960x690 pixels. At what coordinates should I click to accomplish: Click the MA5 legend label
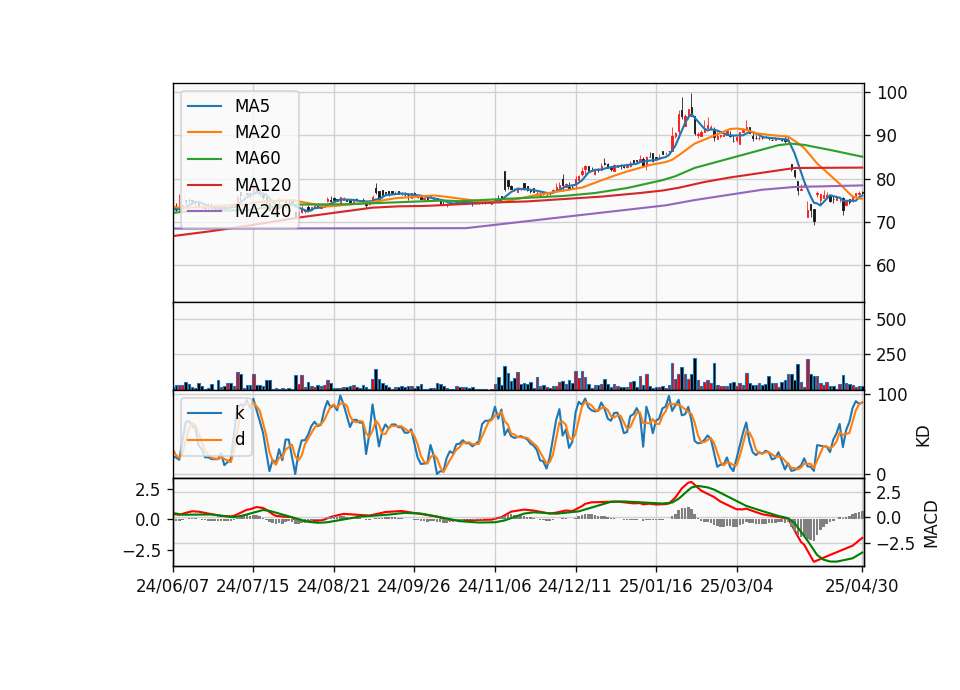click(252, 106)
